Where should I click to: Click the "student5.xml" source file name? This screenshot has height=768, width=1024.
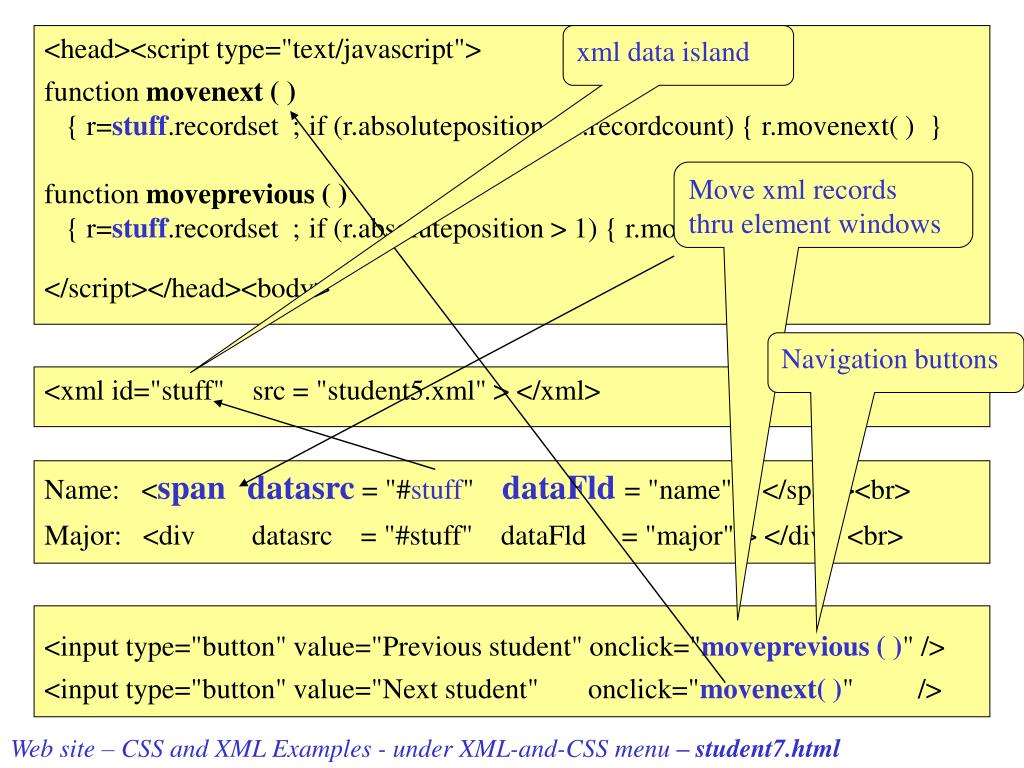point(401,391)
